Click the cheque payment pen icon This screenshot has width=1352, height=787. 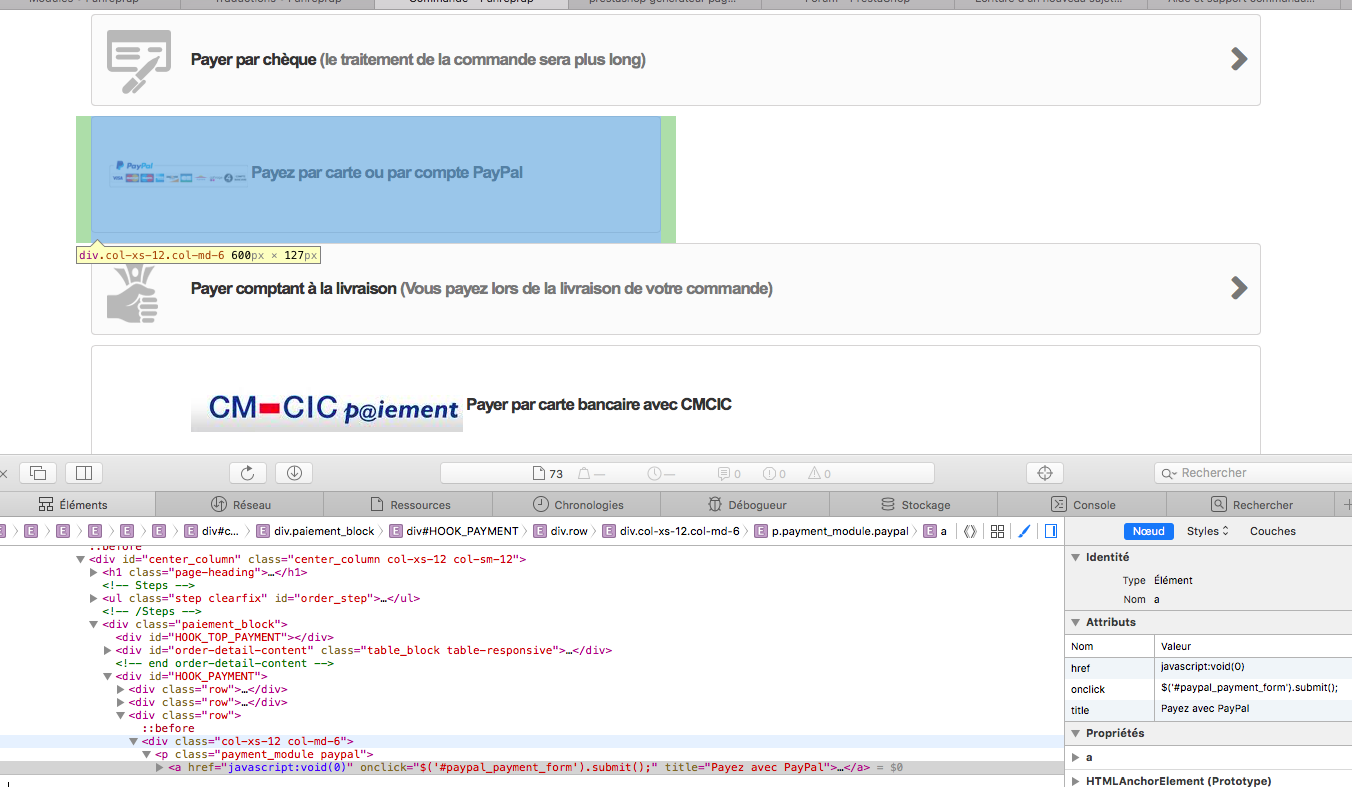pos(140,60)
